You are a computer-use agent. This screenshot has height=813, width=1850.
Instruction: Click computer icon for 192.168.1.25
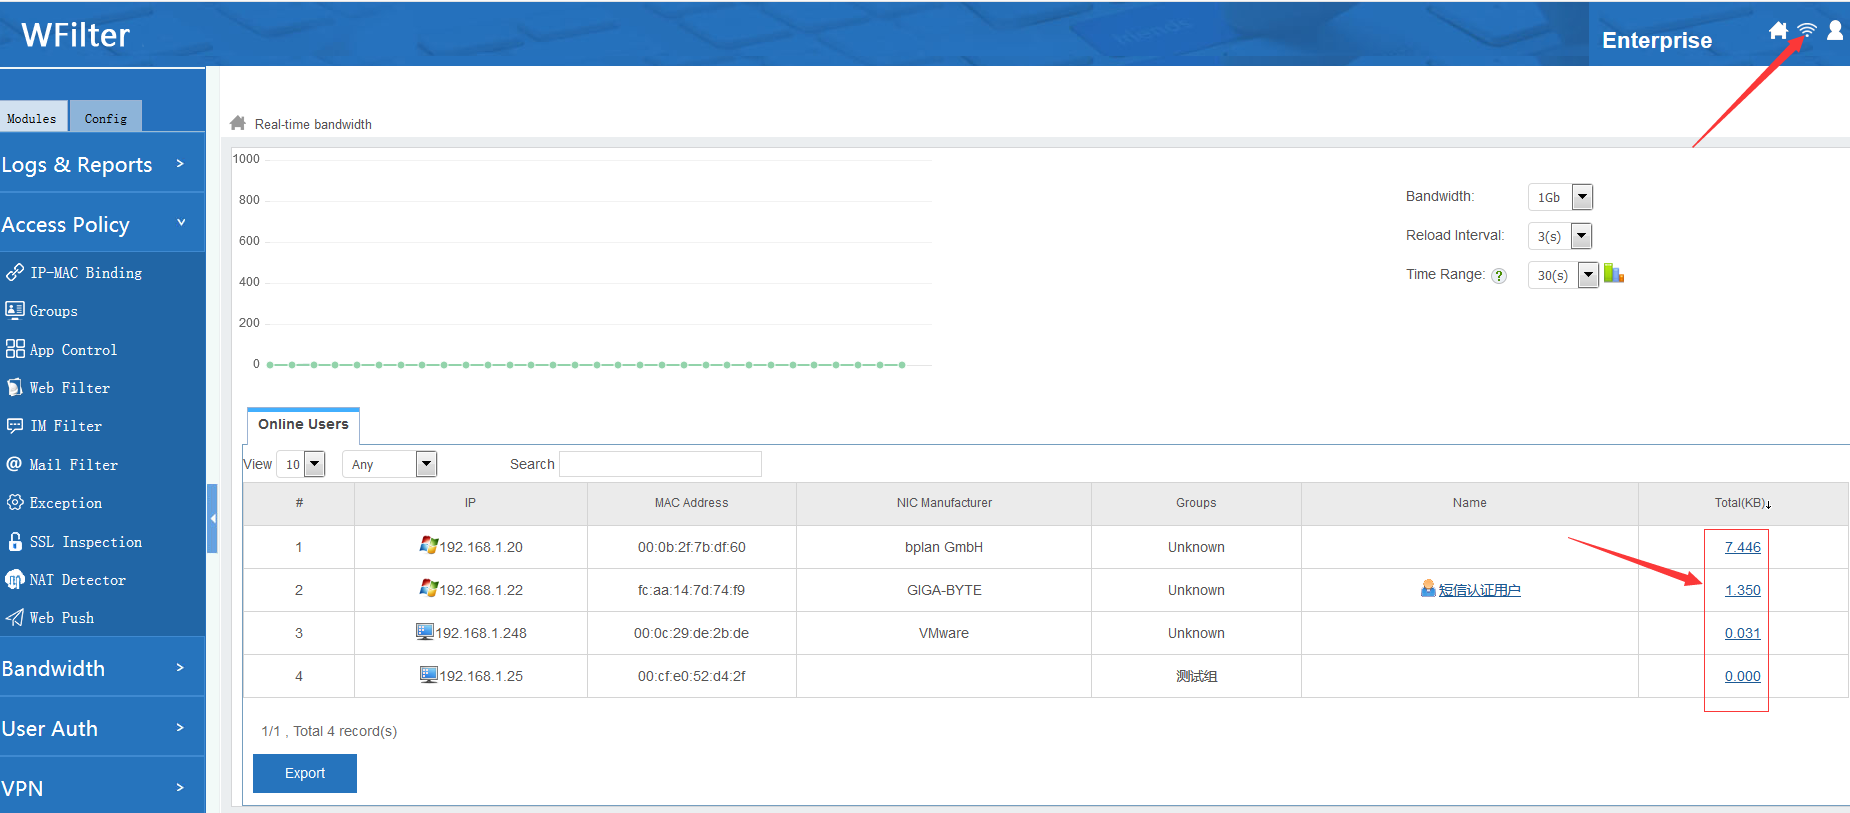(x=428, y=675)
